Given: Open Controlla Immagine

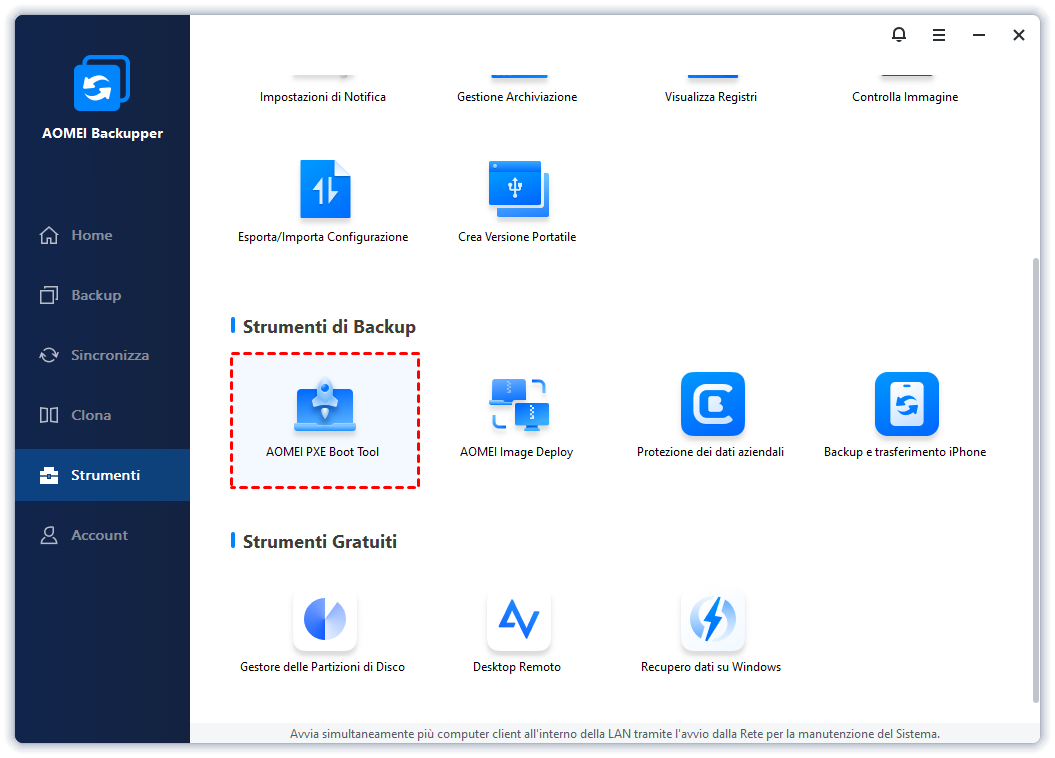Looking at the screenshot, I should pos(905,97).
